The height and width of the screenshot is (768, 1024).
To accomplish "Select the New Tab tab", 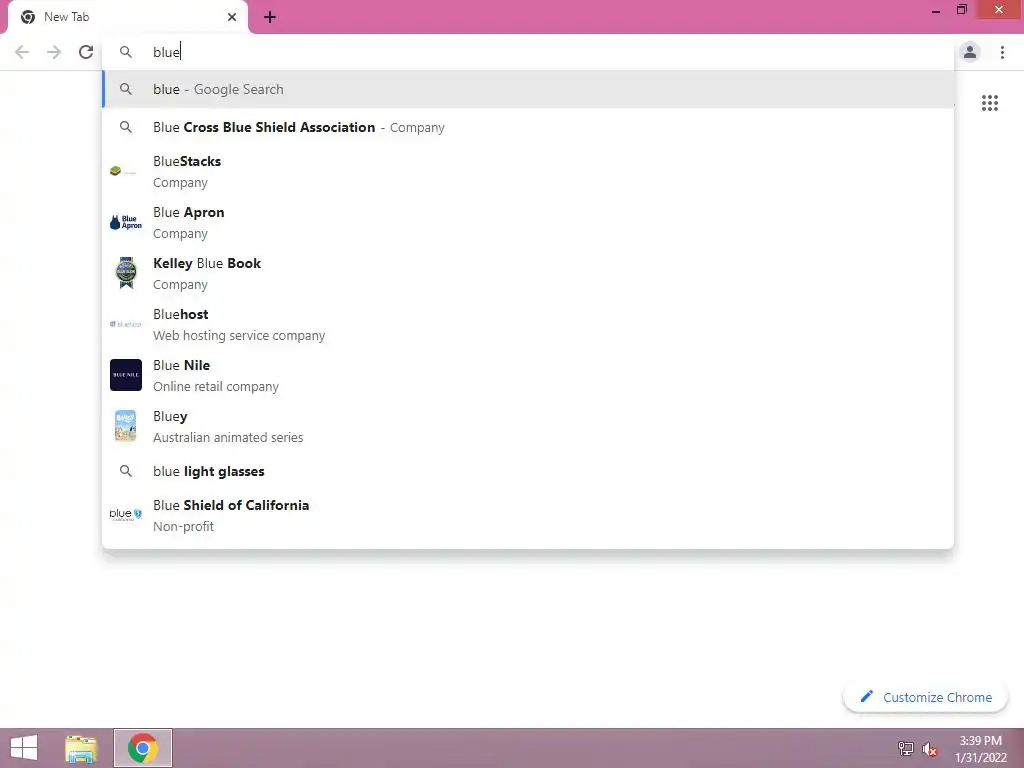I will tap(128, 17).
